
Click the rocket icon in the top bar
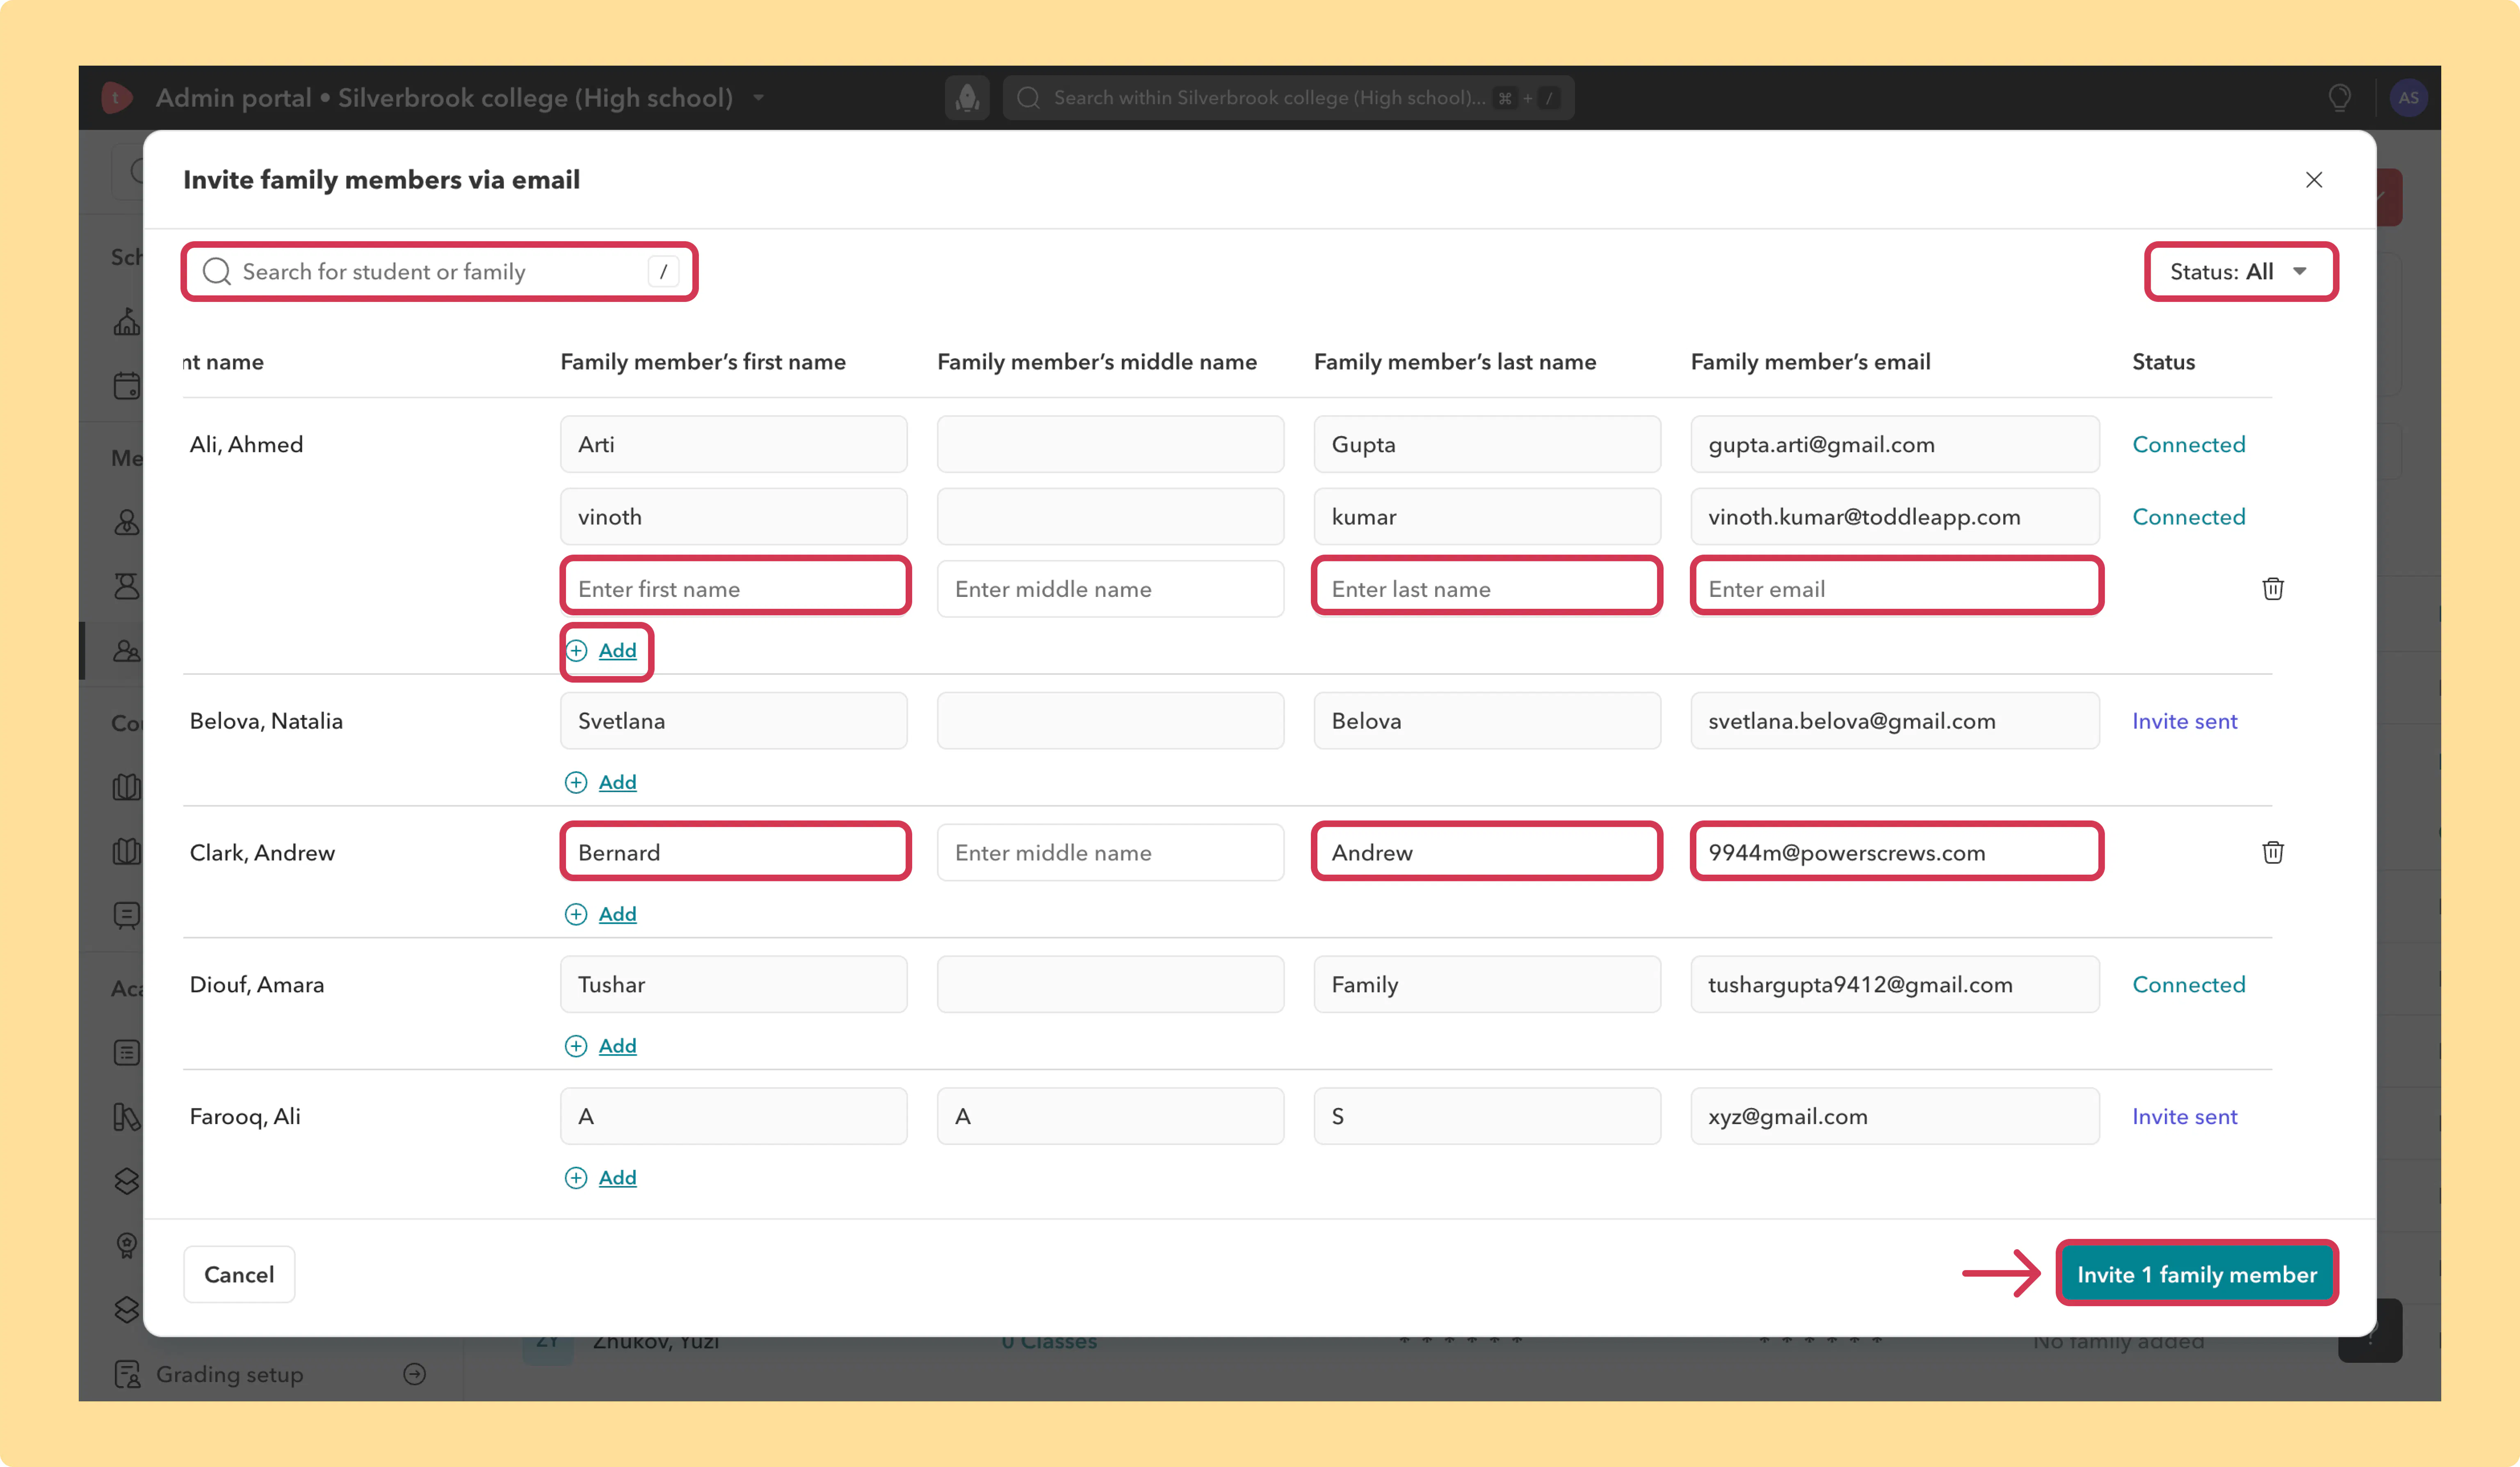(x=967, y=98)
